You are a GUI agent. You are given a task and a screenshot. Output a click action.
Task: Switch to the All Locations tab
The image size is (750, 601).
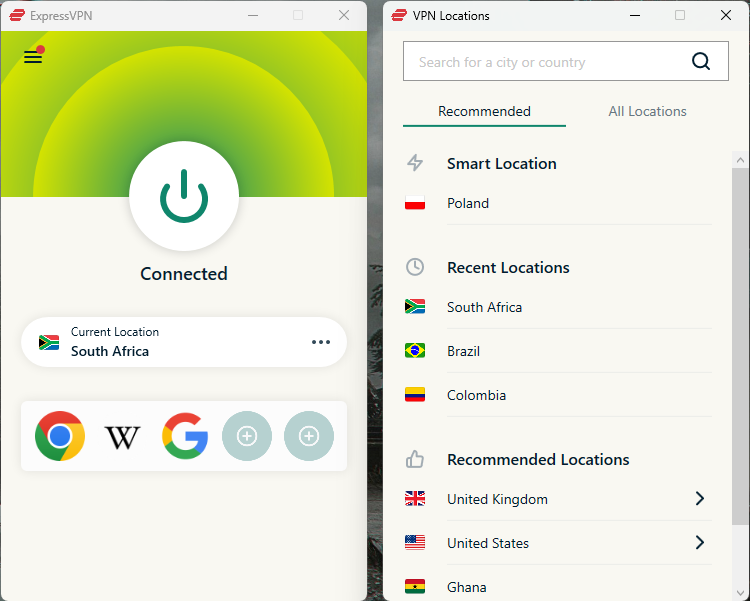tap(647, 111)
